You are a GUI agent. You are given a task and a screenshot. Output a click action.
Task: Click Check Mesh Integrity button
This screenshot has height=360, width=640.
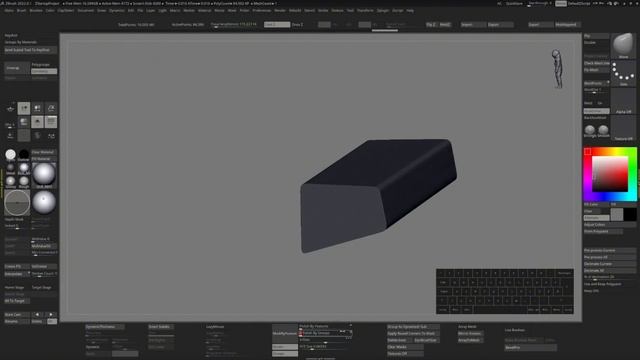click(x=596, y=63)
